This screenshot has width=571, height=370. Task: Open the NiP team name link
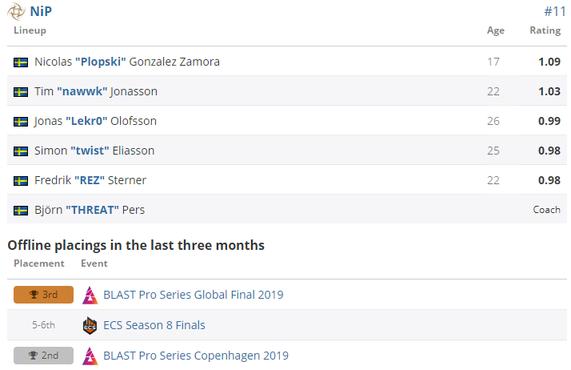click(x=41, y=11)
